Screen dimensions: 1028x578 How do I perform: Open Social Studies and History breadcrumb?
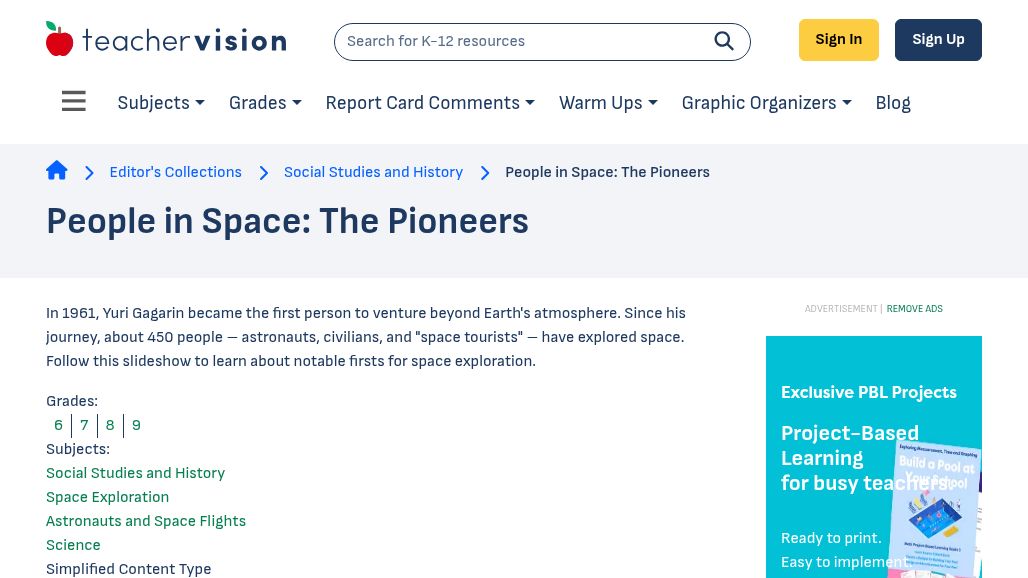(x=373, y=172)
